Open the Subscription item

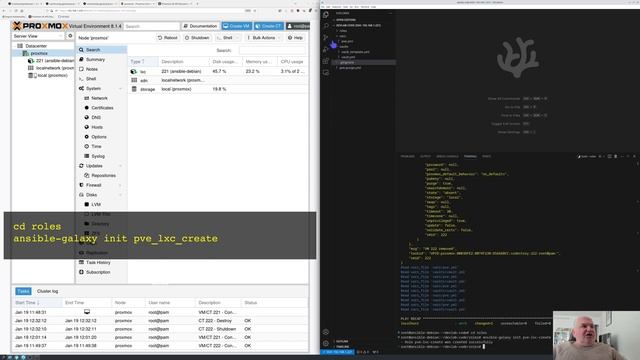(x=98, y=272)
